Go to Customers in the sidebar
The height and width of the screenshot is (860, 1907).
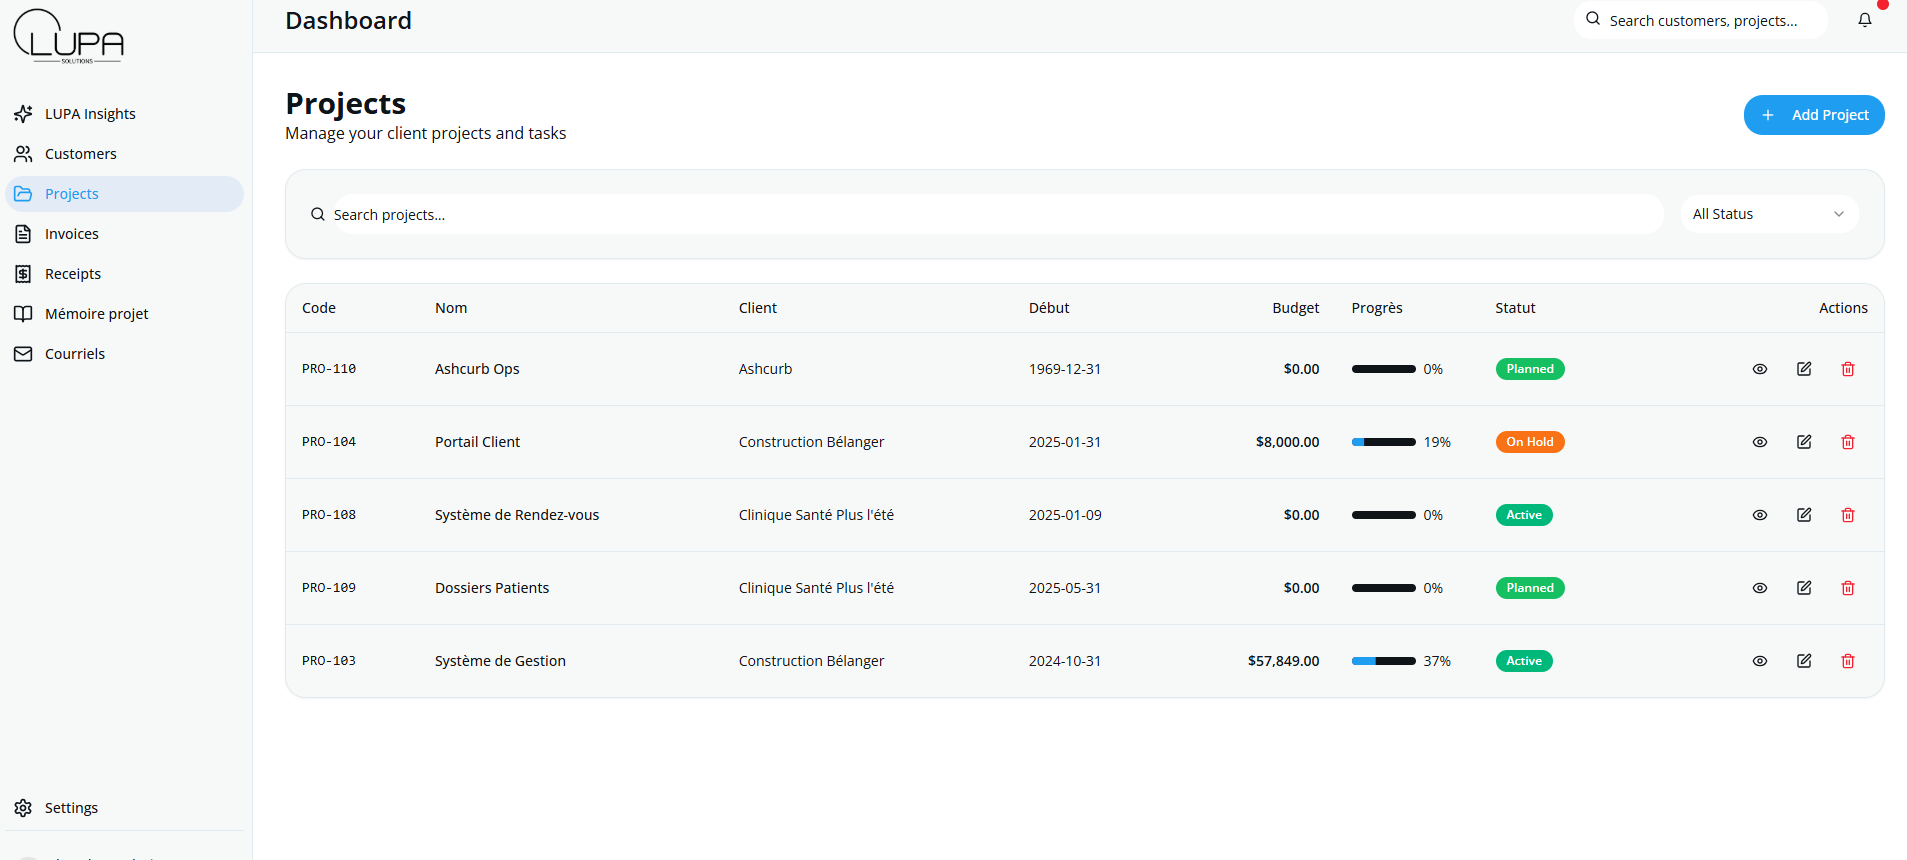tap(80, 154)
